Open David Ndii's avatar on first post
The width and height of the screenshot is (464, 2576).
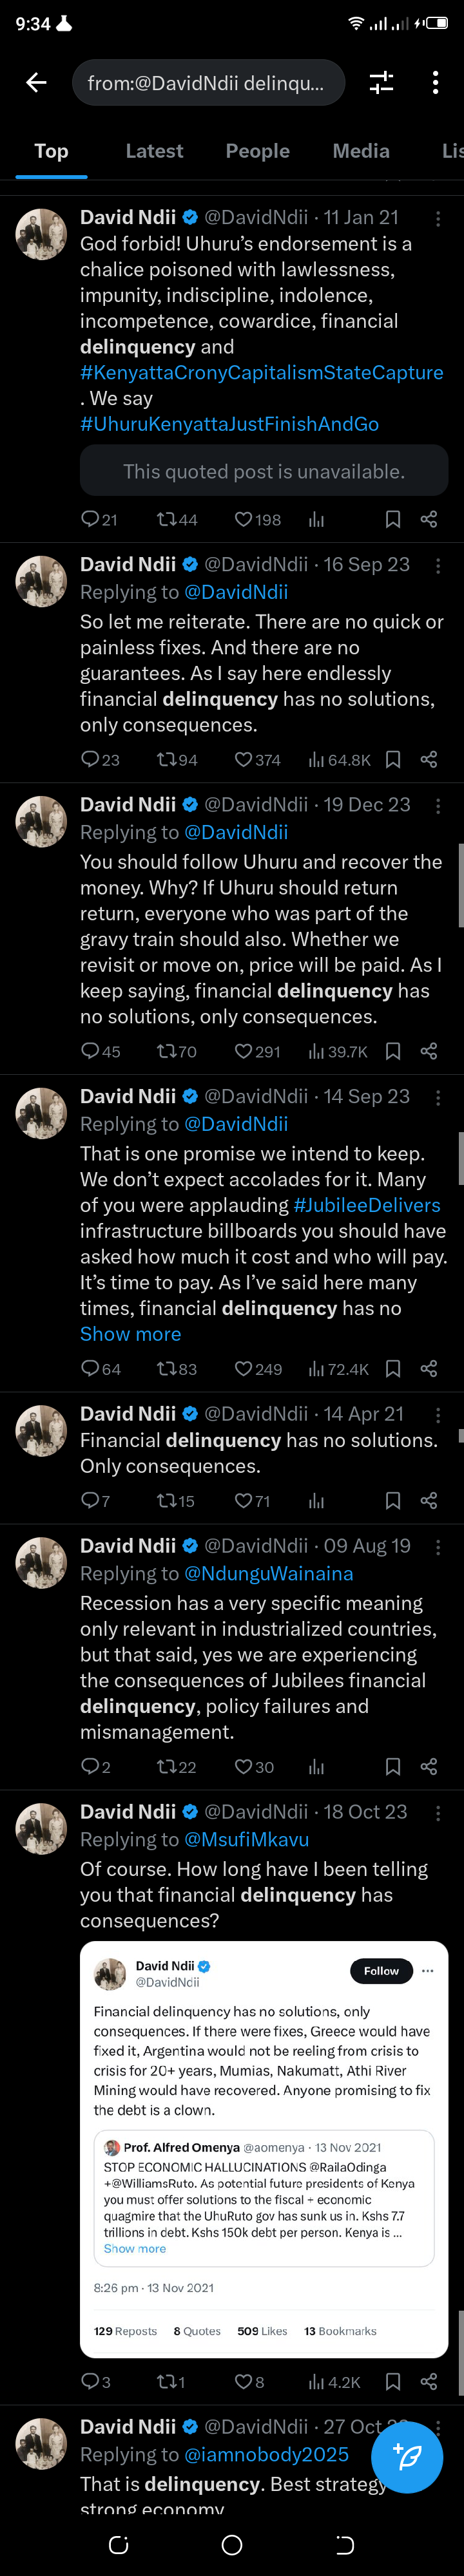(x=41, y=234)
